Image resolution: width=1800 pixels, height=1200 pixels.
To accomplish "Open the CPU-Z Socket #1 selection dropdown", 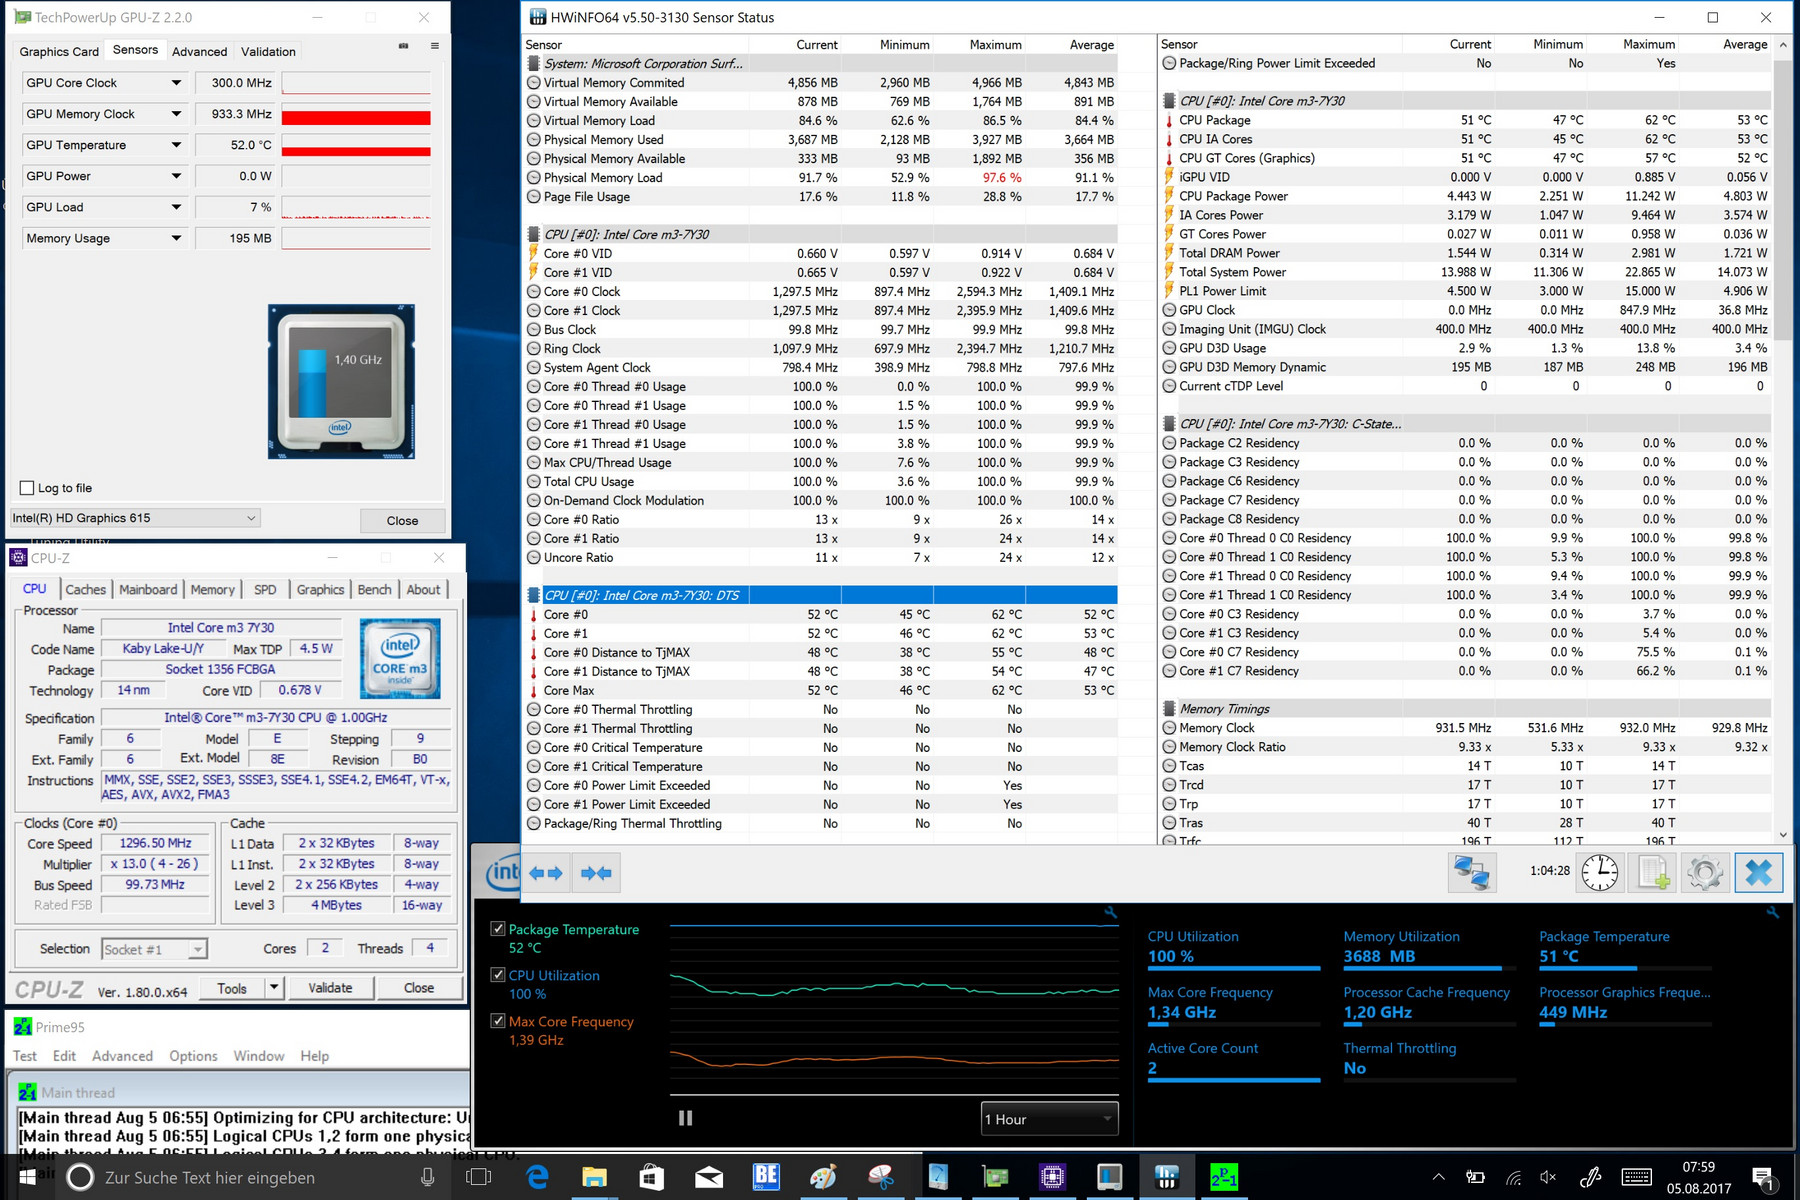I will click(154, 949).
